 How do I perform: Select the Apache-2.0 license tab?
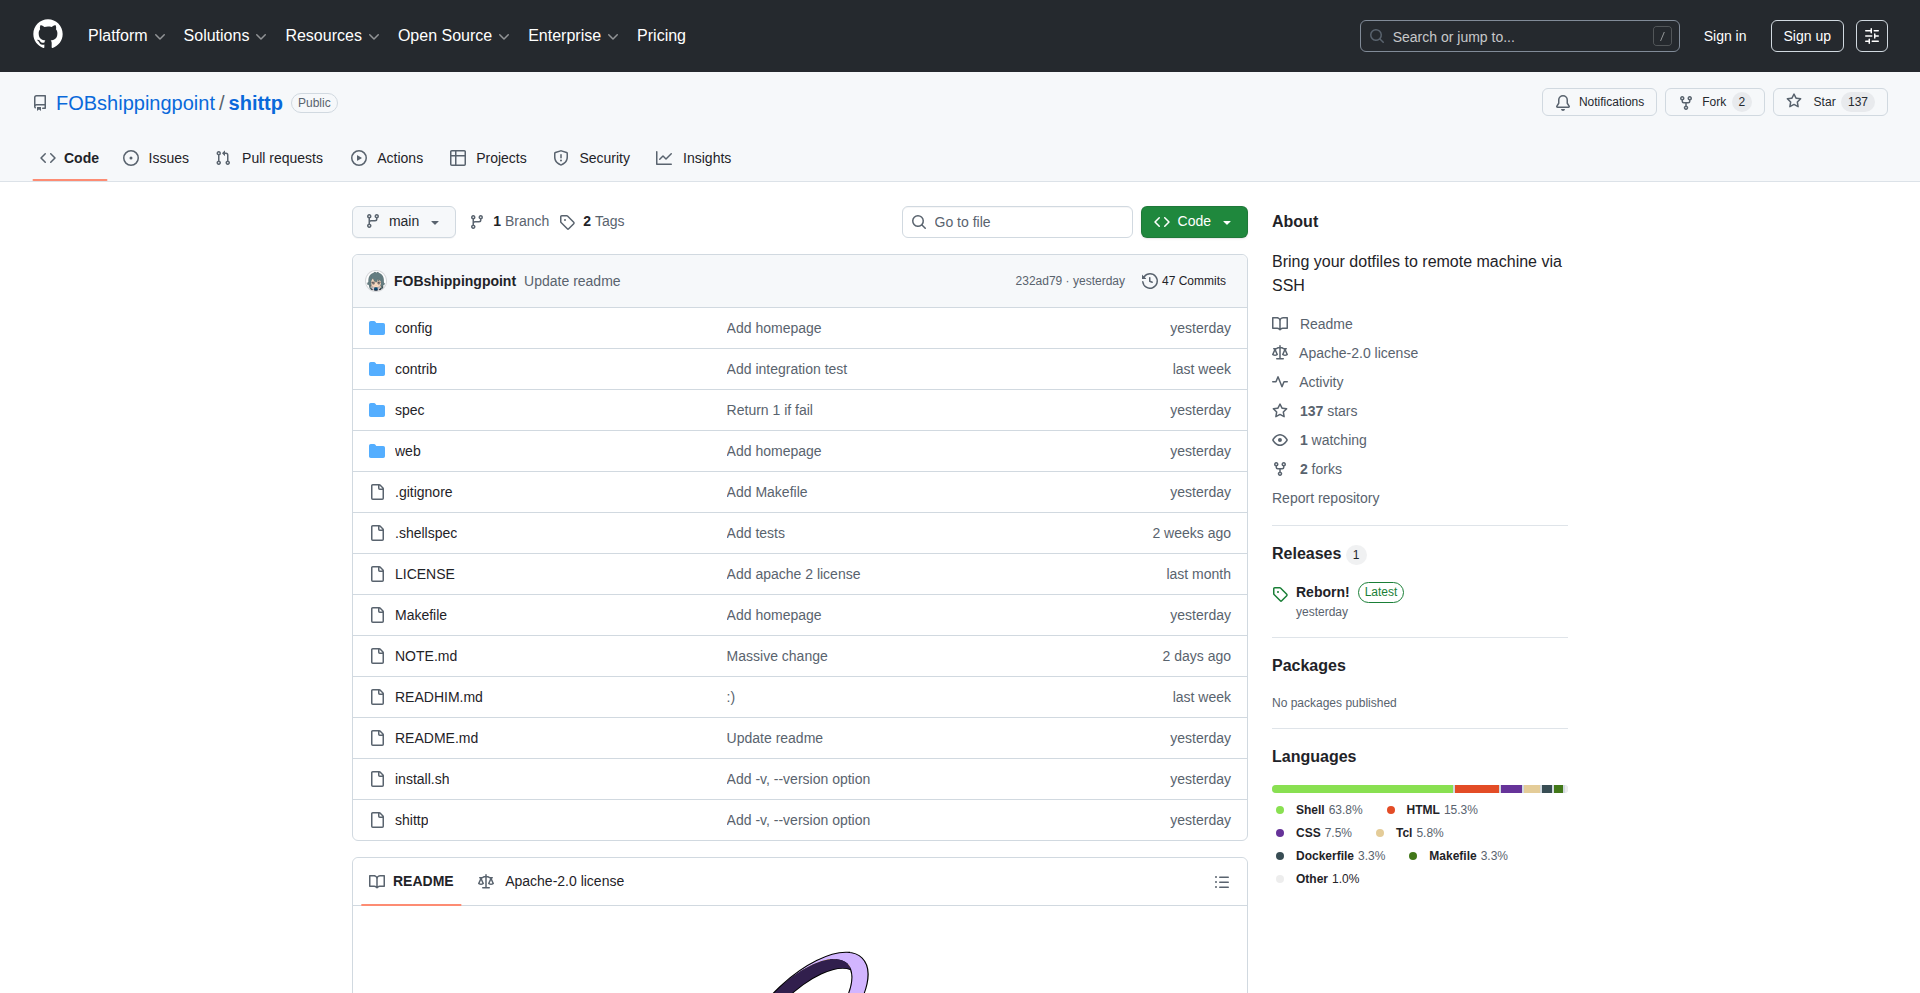click(x=552, y=881)
